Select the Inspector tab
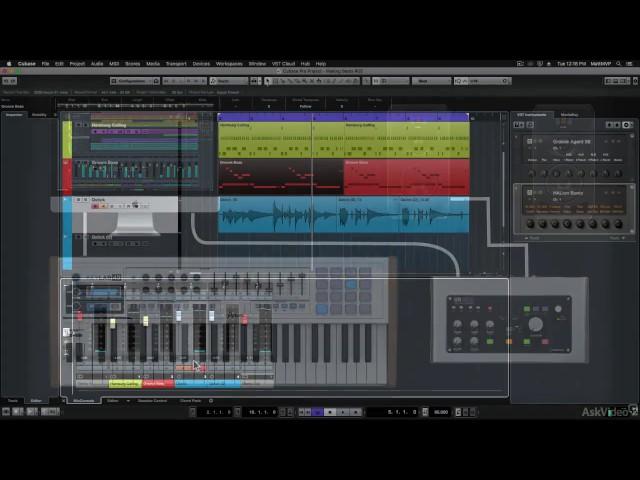This screenshot has width=640, height=480. click(x=14, y=115)
